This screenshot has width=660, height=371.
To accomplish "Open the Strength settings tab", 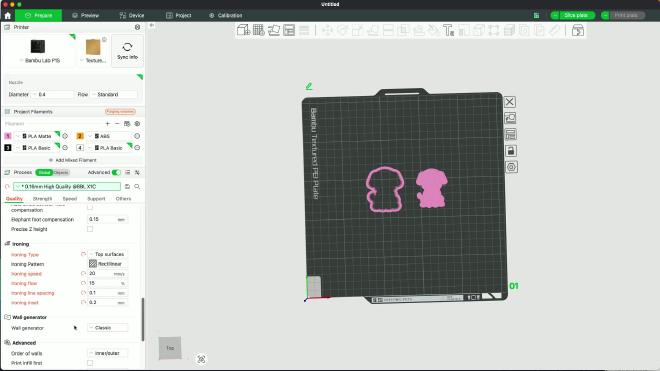I will pos(42,199).
